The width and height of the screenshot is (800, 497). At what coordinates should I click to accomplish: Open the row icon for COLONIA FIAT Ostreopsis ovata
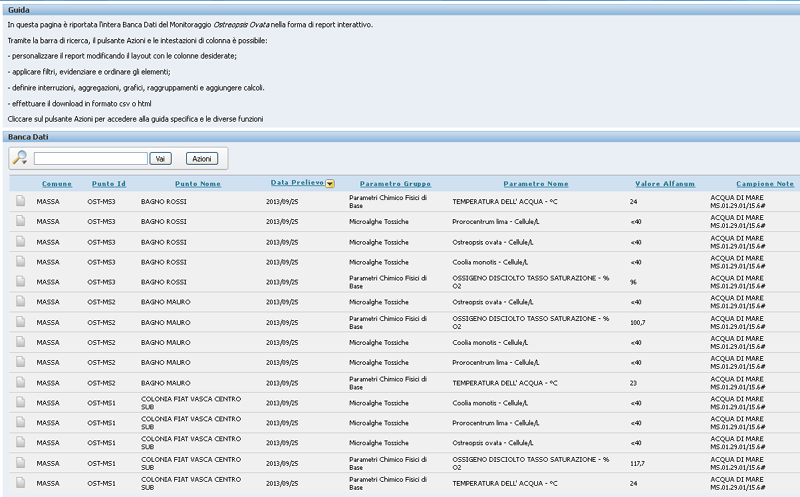pyautogui.click(x=20, y=443)
